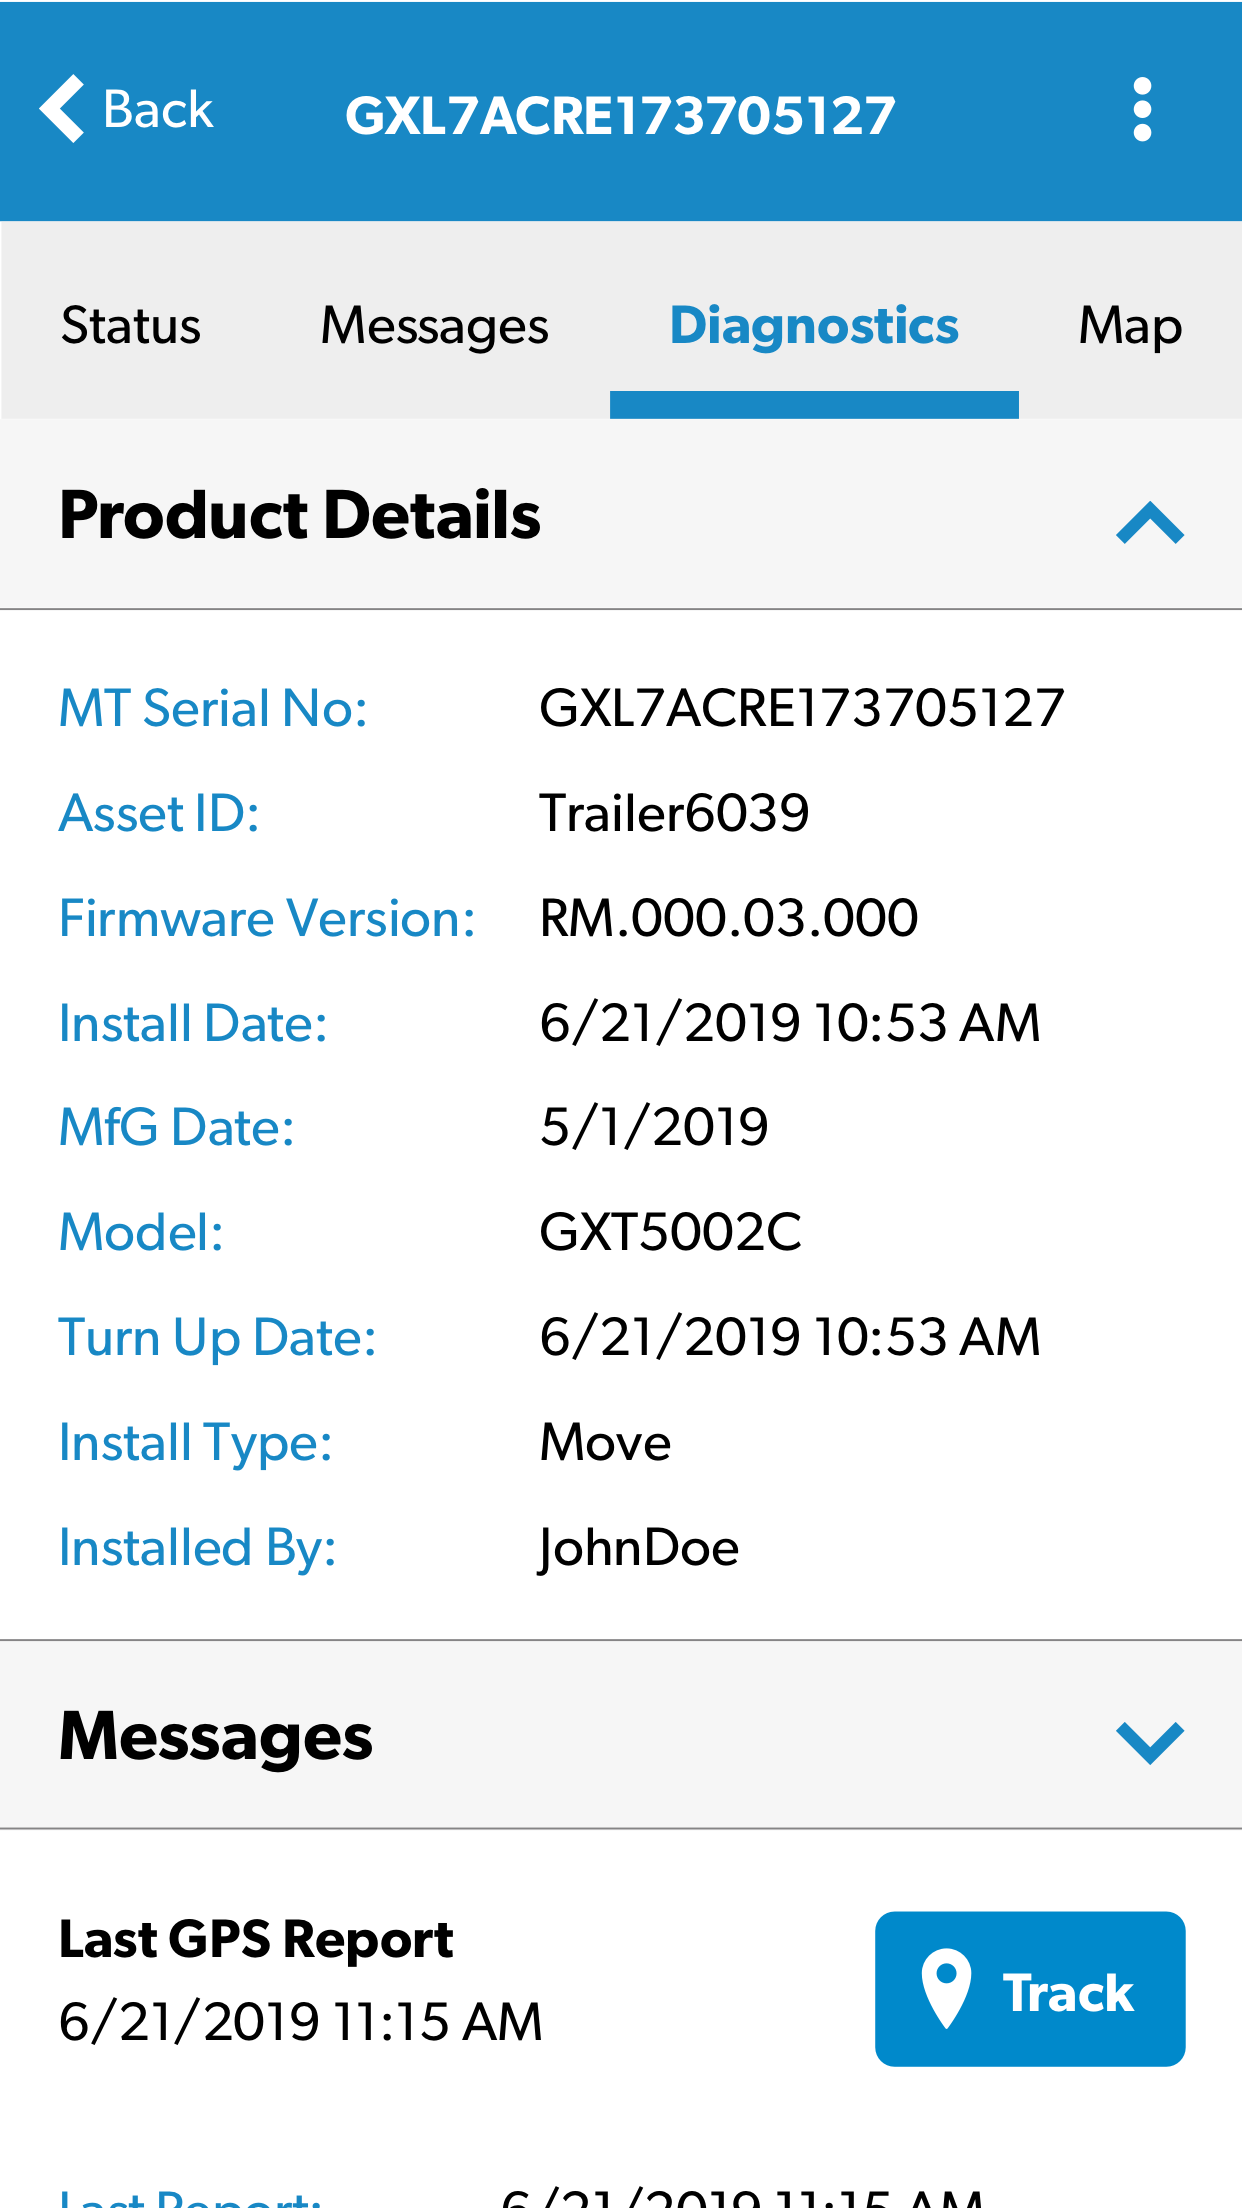
Task: Switch to the Status tab
Action: point(131,326)
